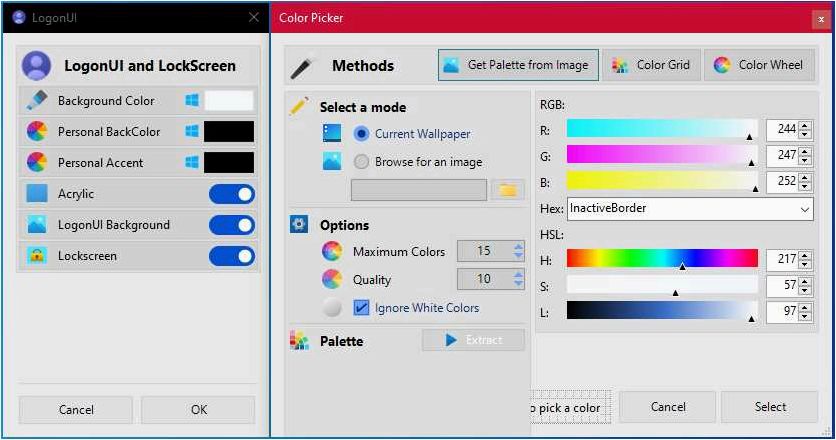This screenshot has width=836, height=440.
Task: Select the Current Wallpaper radio button
Action: [x=361, y=133]
